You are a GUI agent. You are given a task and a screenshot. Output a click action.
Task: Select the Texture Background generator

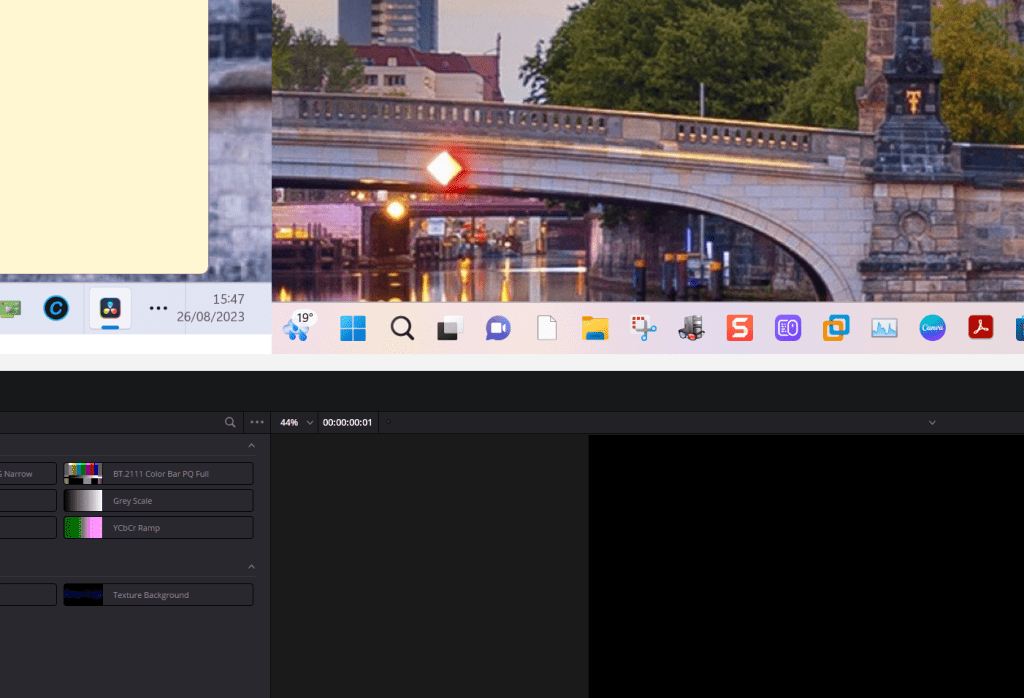158,595
